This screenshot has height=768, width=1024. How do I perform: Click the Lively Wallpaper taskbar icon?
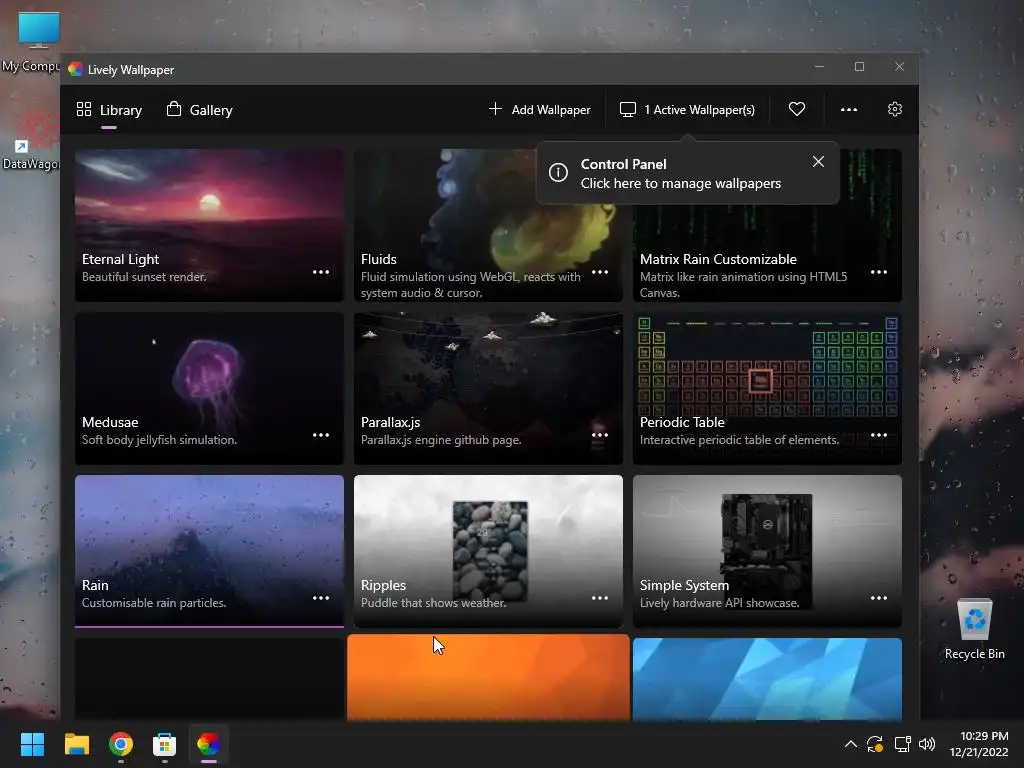click(208, 744)
